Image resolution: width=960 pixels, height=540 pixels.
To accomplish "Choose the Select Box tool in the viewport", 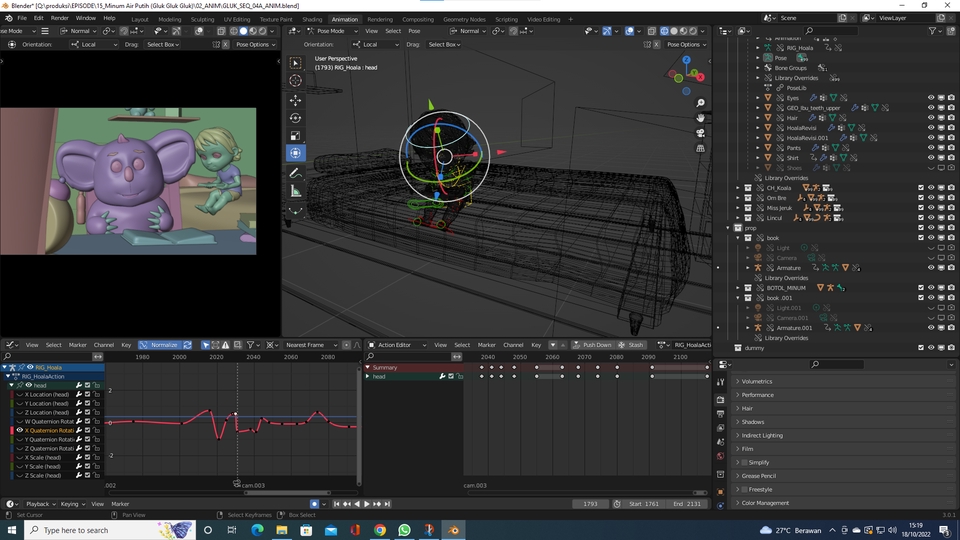I will (x=296, y=63).
